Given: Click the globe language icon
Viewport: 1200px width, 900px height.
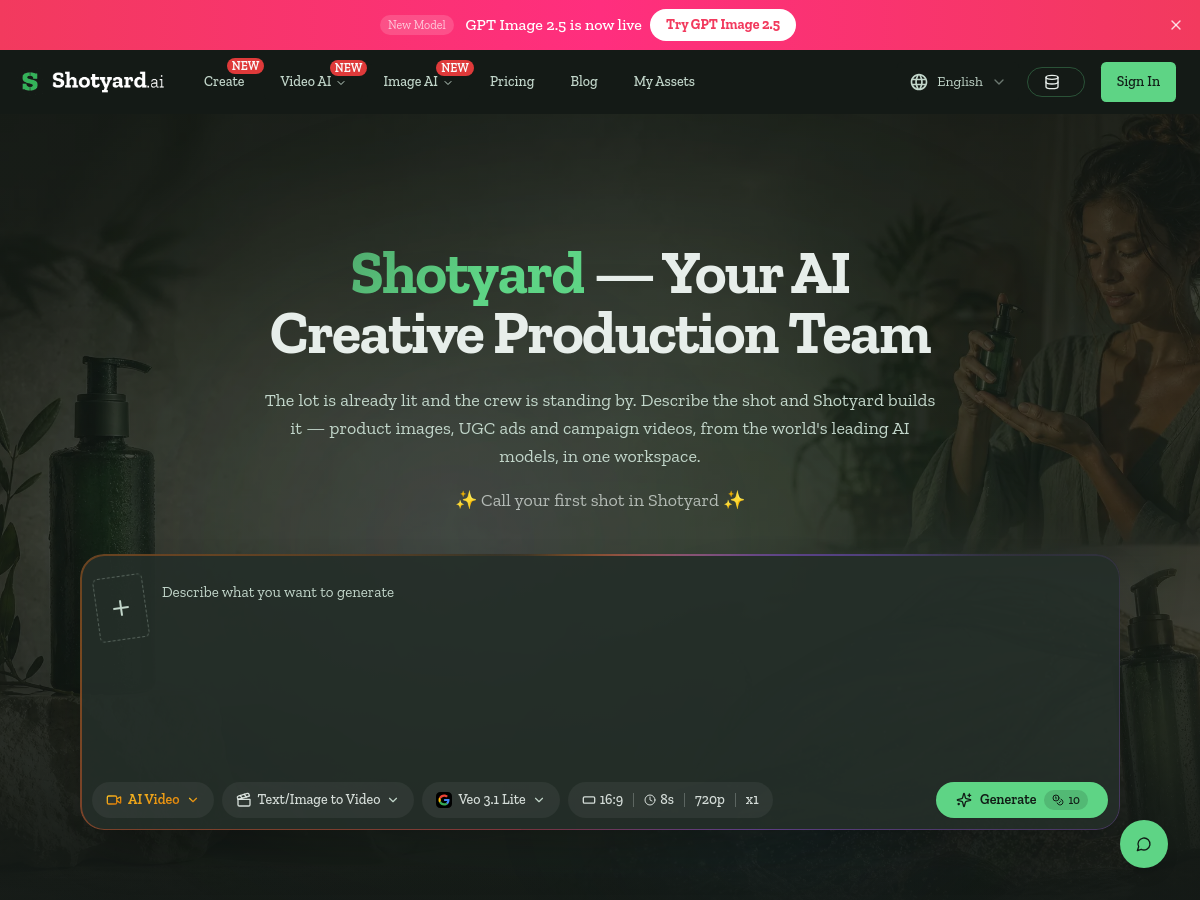Looking at the screenshot, I should coord(919,82).
